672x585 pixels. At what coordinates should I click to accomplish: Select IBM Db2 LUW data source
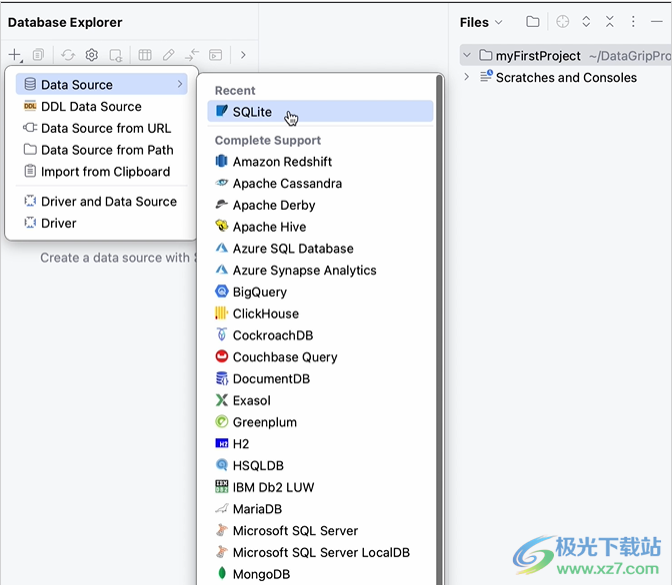click(x=320, y=487)
